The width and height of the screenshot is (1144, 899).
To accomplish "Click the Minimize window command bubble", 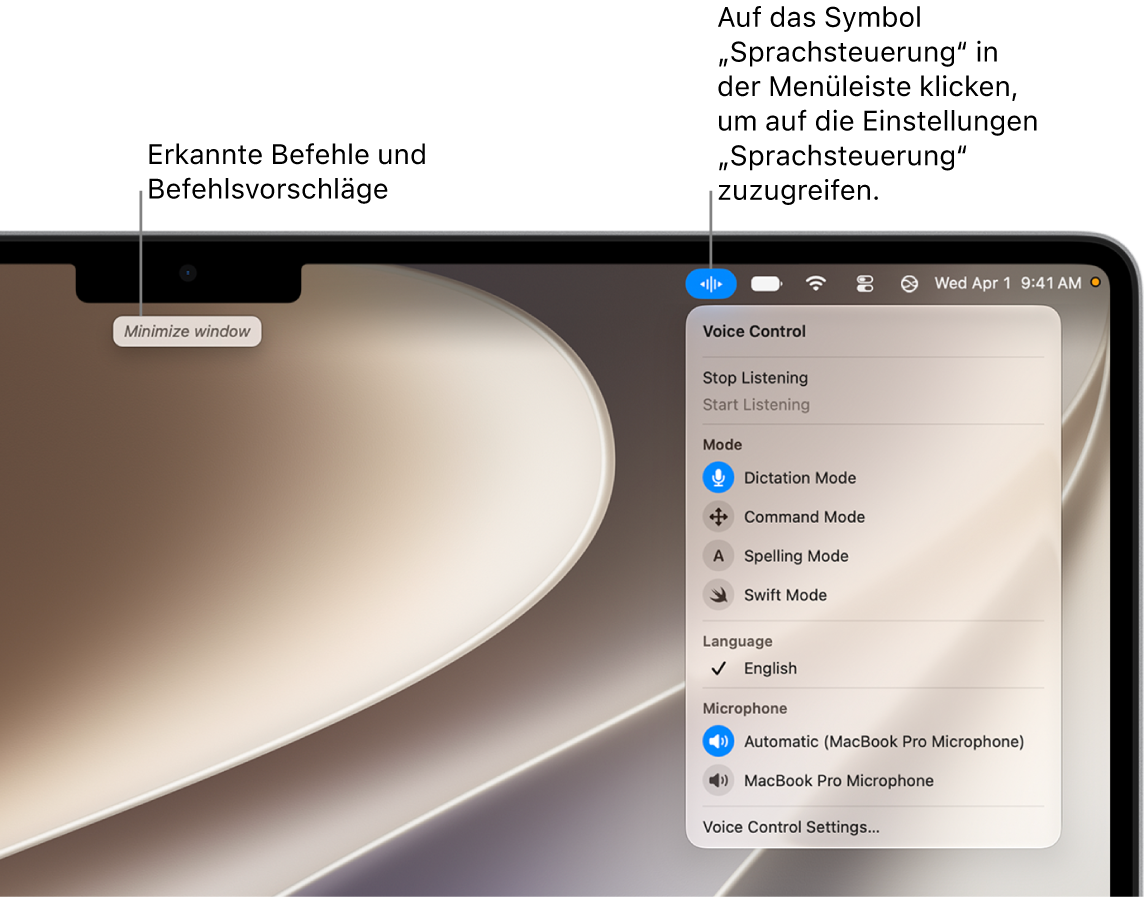I will coord(187,331).
